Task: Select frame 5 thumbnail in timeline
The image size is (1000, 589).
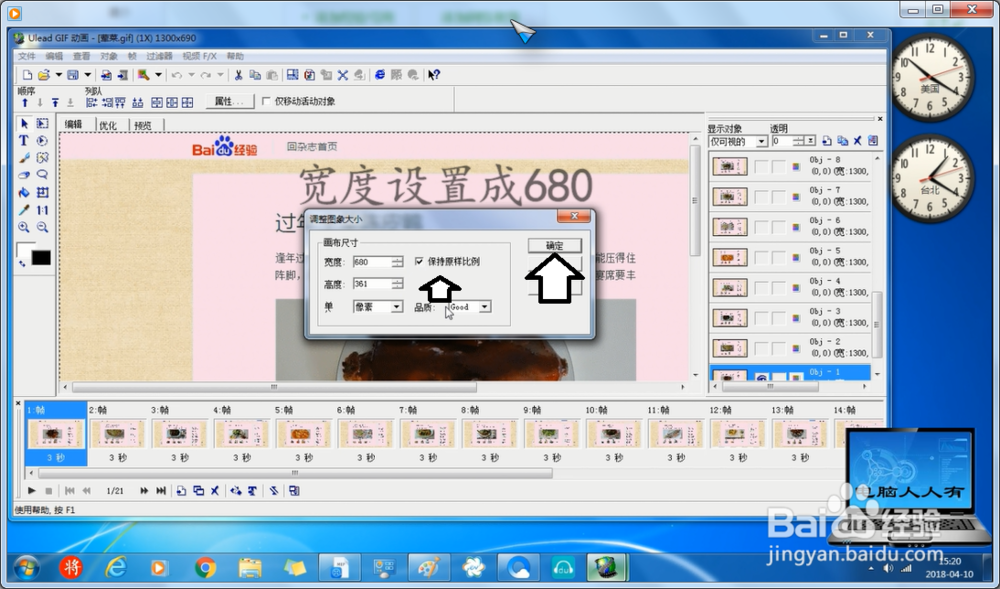Action: click(x=304, y=434)
